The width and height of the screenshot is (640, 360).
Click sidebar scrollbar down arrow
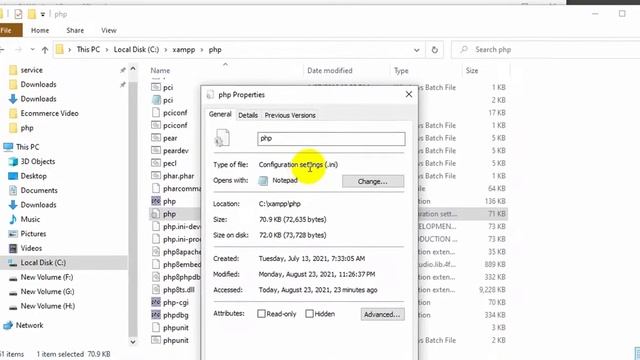[x=133, y=342]
